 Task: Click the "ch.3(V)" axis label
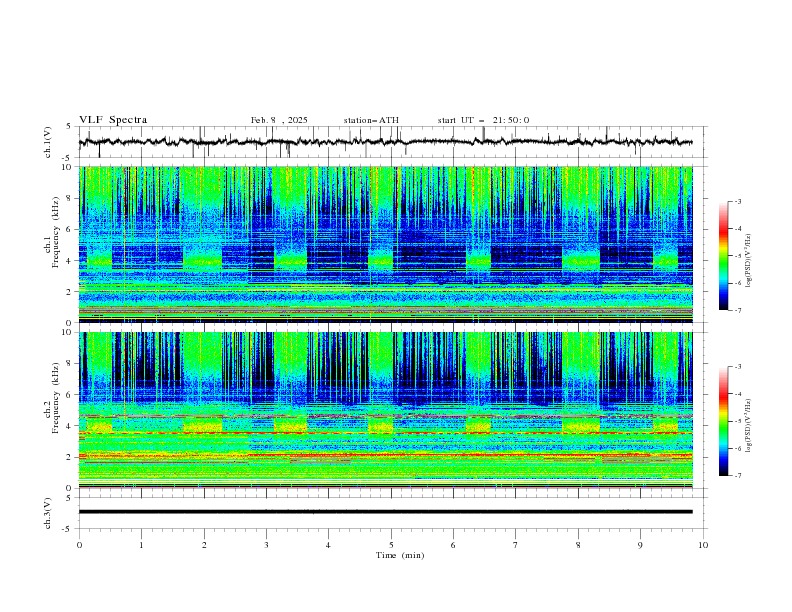pyautogui.click(x=48, y=513)
